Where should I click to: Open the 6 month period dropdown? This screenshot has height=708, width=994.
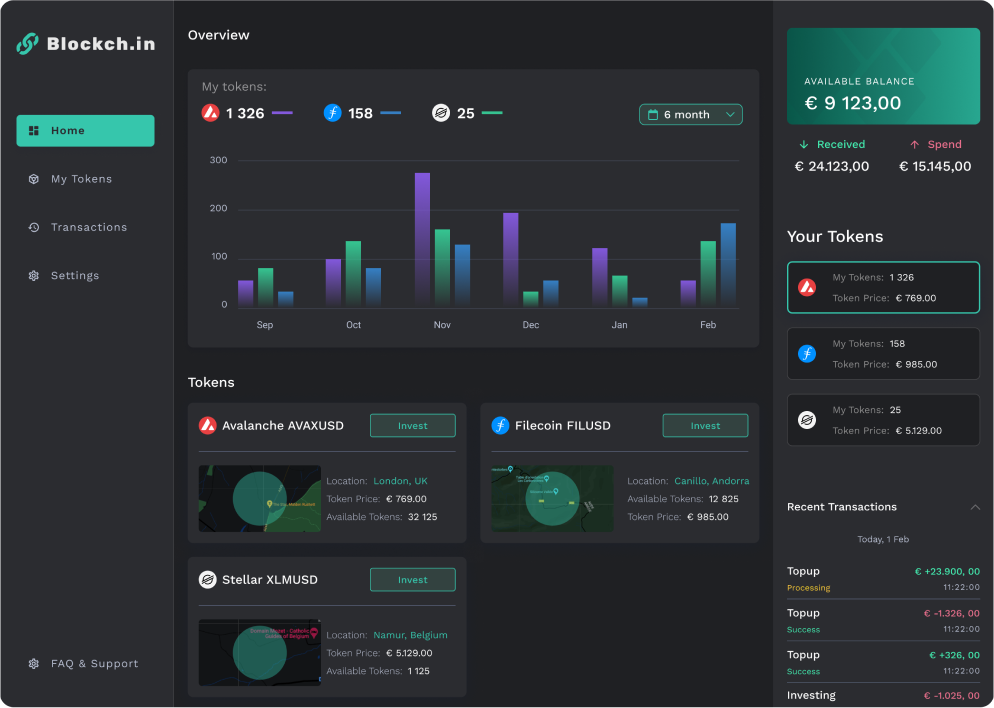(x=690, y=115)
